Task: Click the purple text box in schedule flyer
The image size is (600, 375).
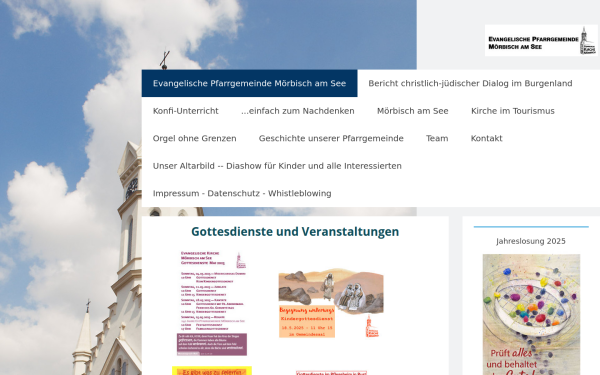Action: [212, 344]
